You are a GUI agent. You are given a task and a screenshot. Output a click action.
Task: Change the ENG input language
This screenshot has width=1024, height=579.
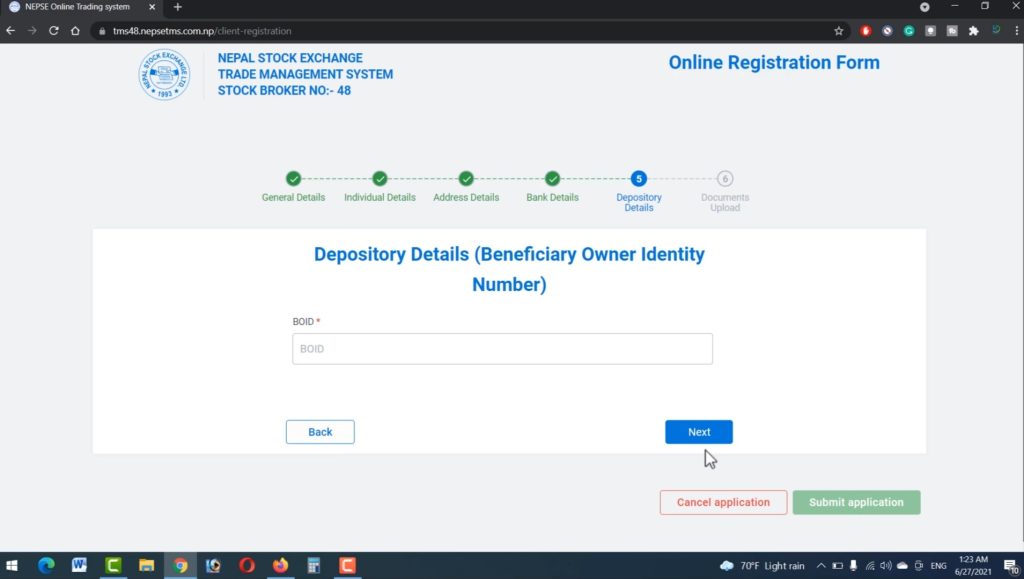pos(938,566)
